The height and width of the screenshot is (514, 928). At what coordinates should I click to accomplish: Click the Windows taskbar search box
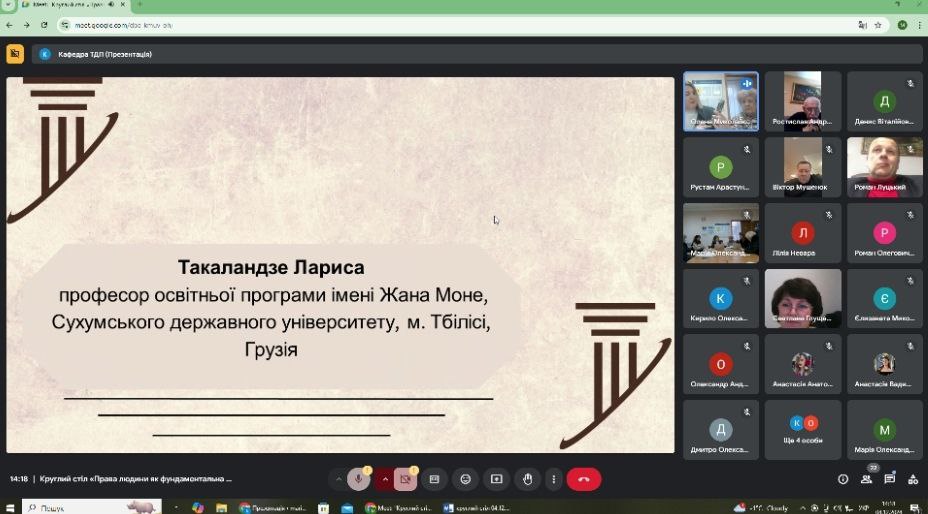point(80,507)
